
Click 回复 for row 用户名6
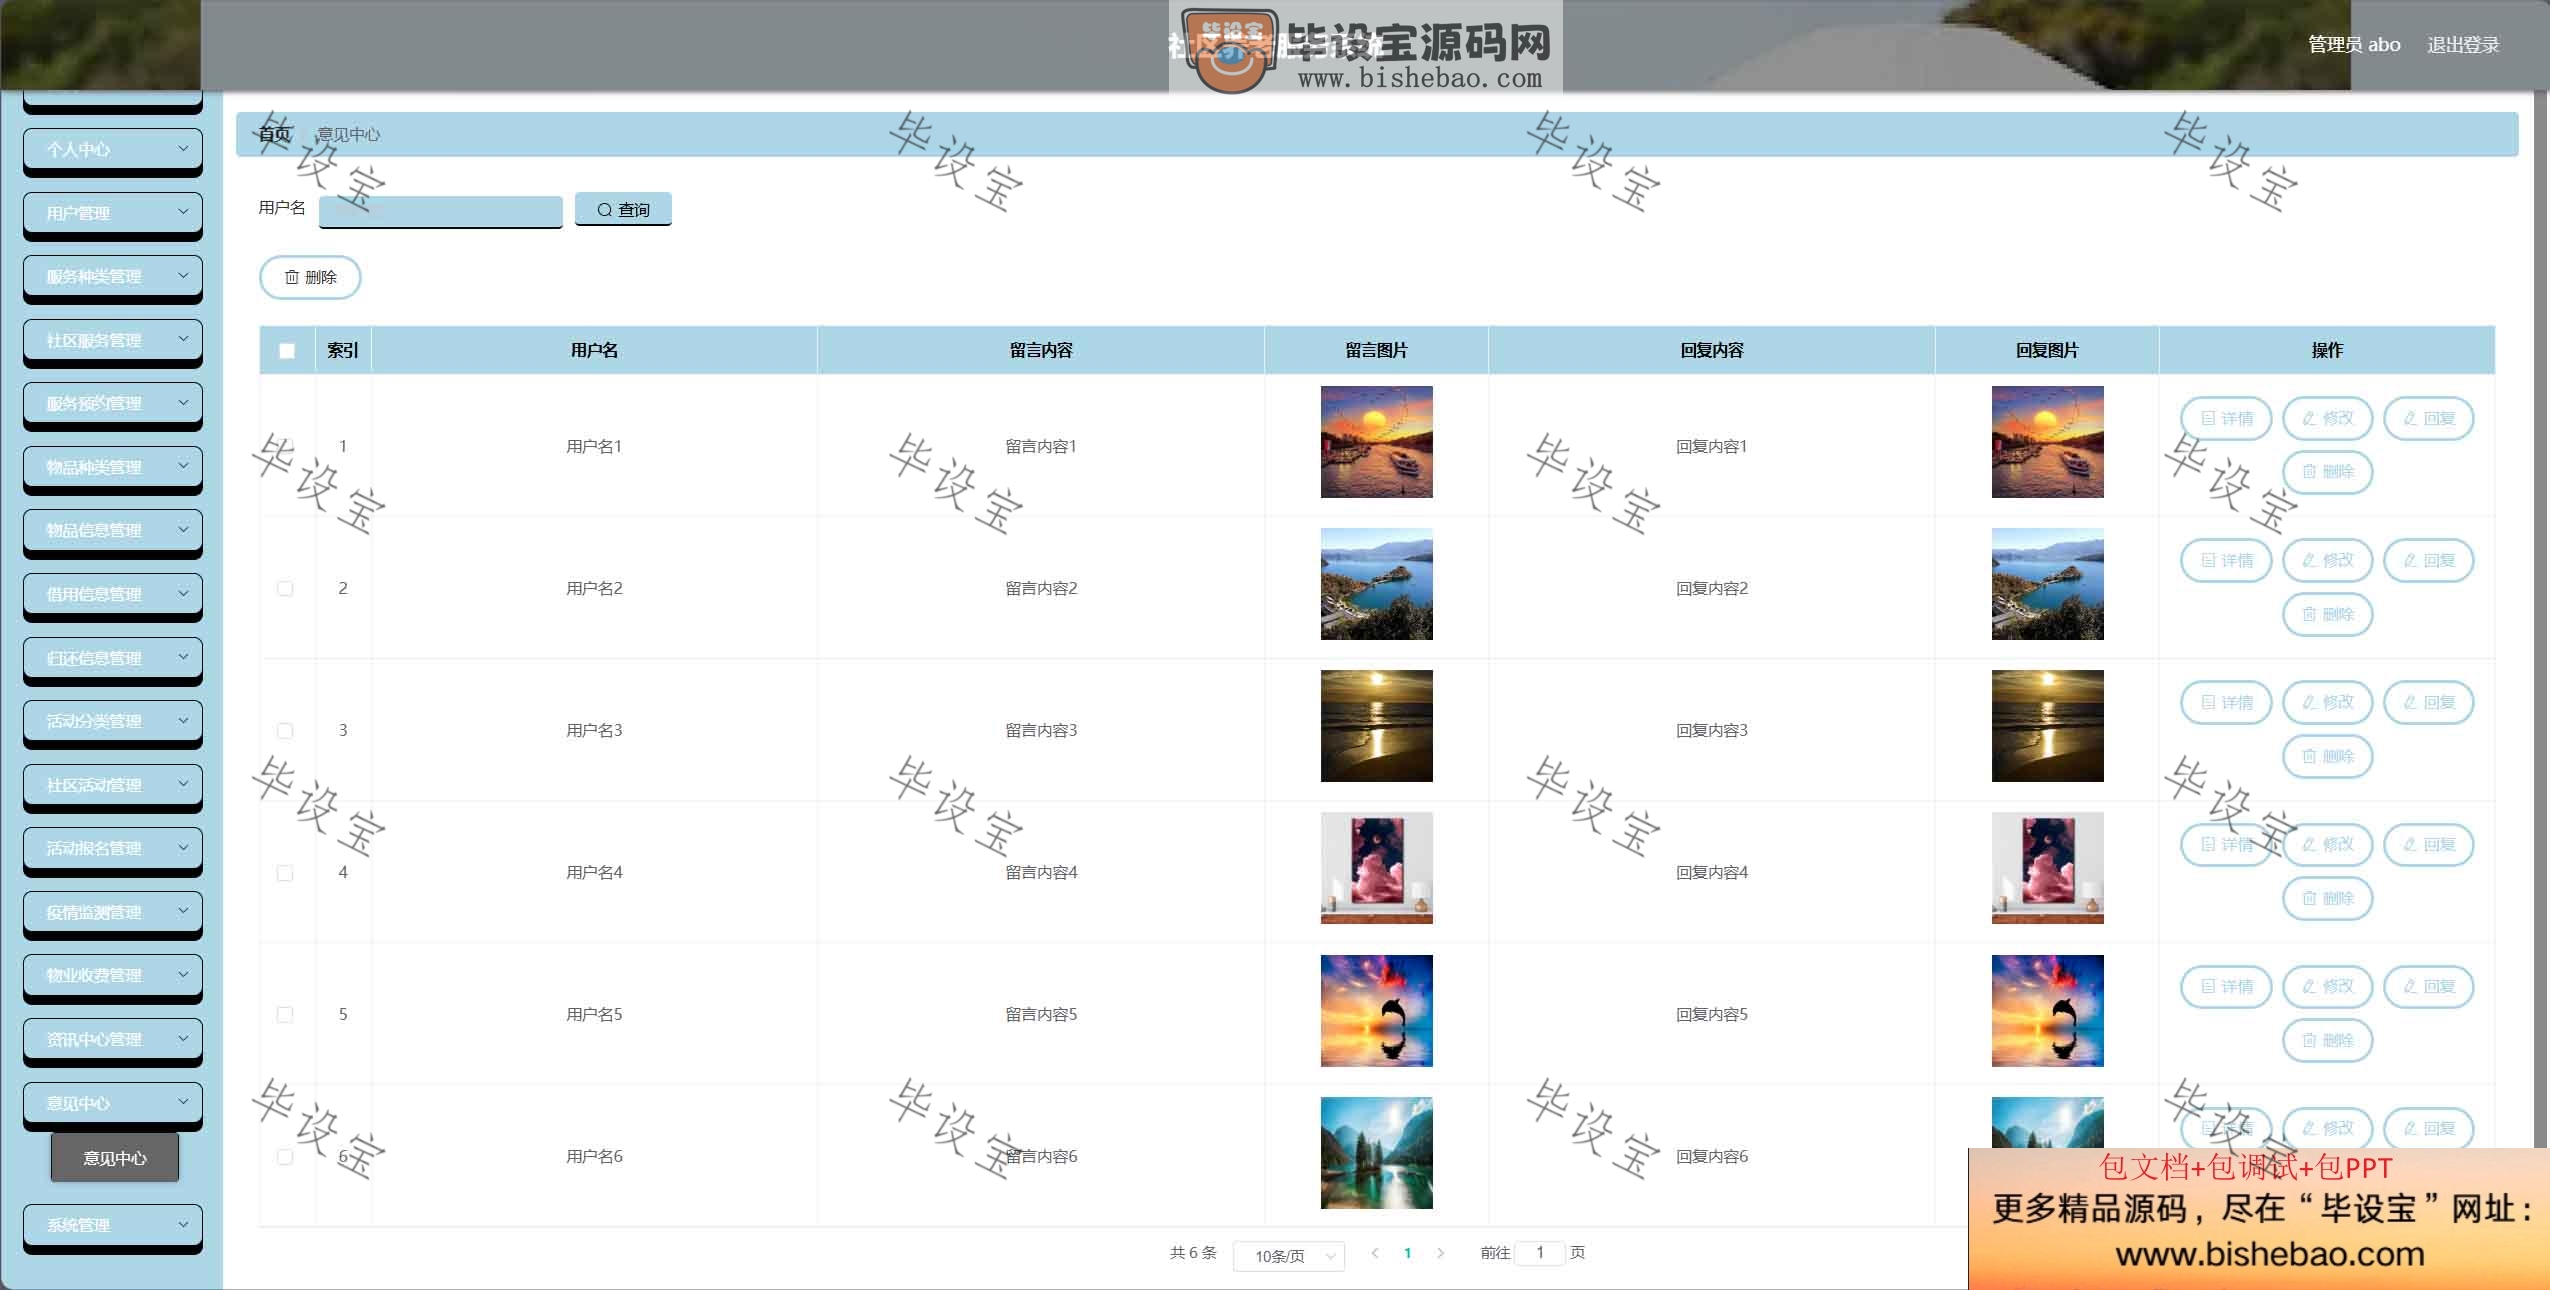coord(2429,1128)
